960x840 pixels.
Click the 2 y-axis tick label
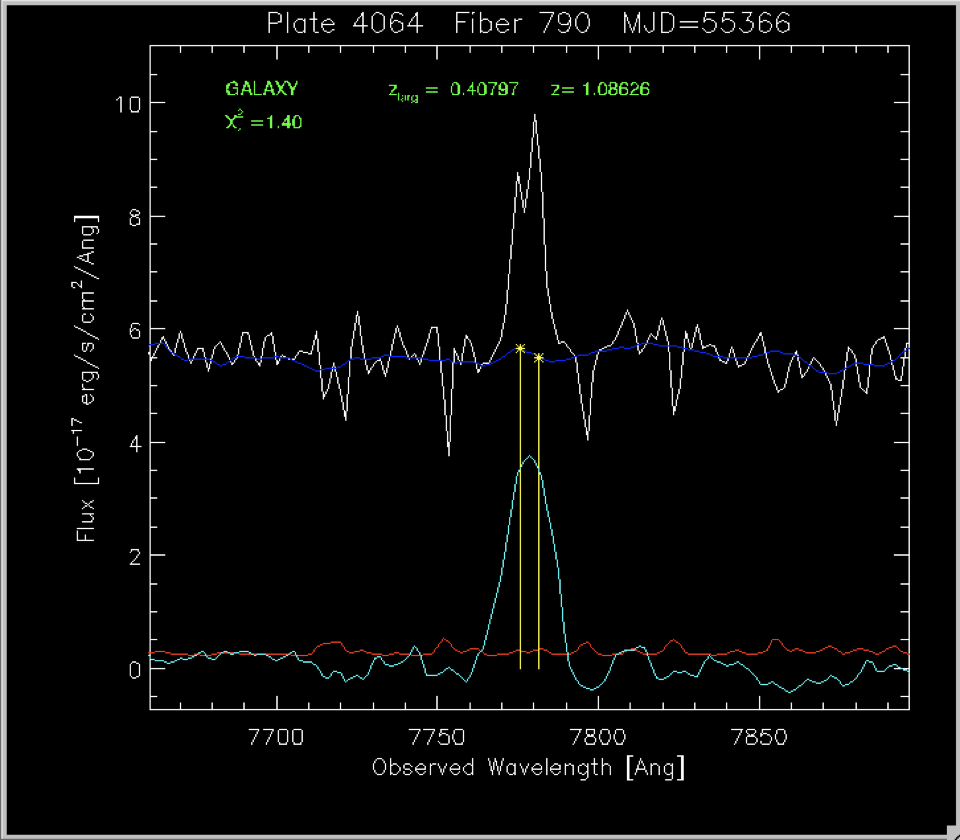point(131,555)
